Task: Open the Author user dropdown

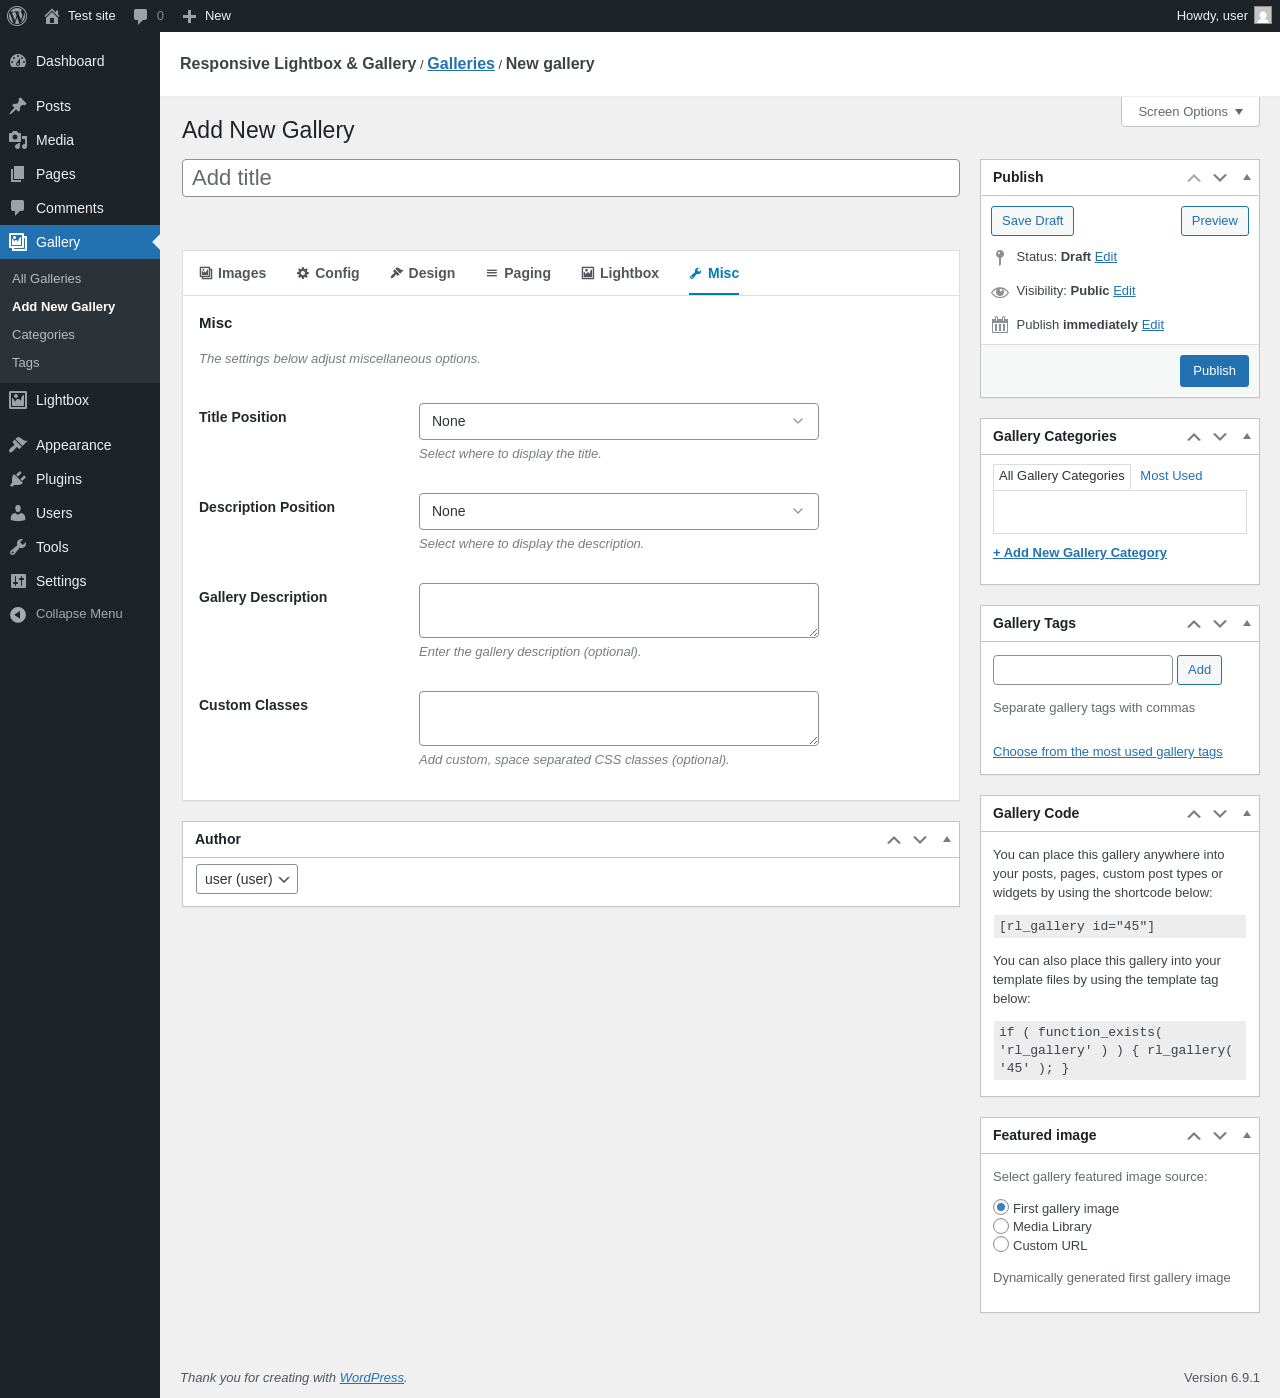Action: click(247, 879)
